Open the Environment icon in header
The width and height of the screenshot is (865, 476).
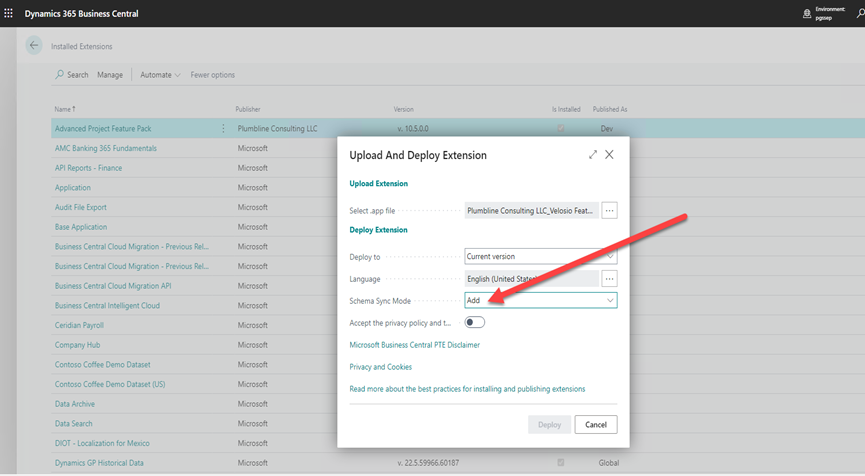807,14
